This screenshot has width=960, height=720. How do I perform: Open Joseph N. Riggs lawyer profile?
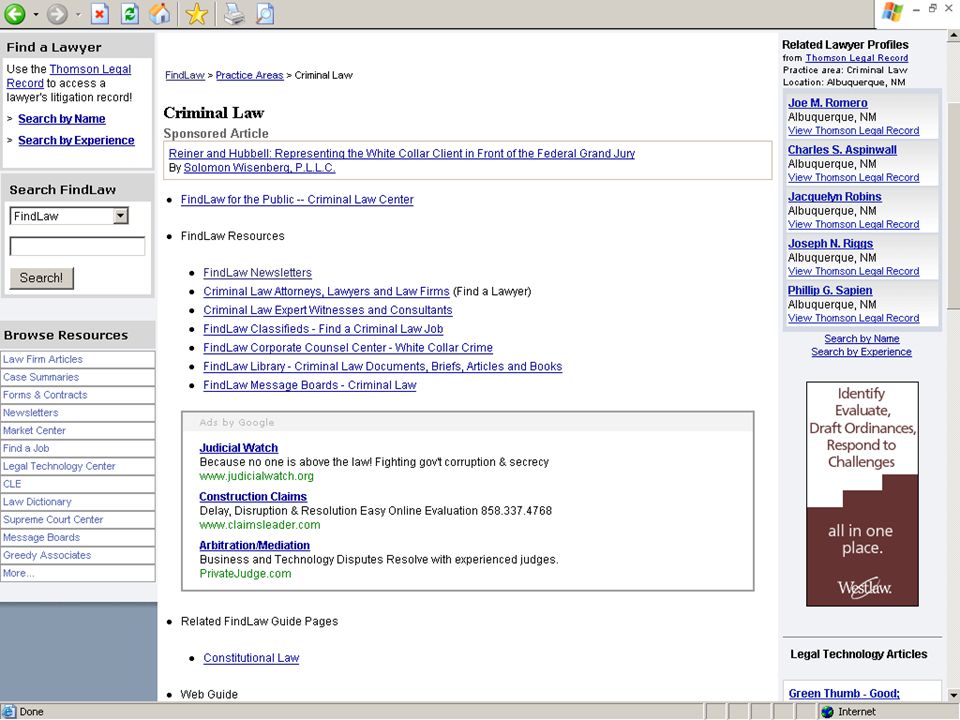[830, 243]
